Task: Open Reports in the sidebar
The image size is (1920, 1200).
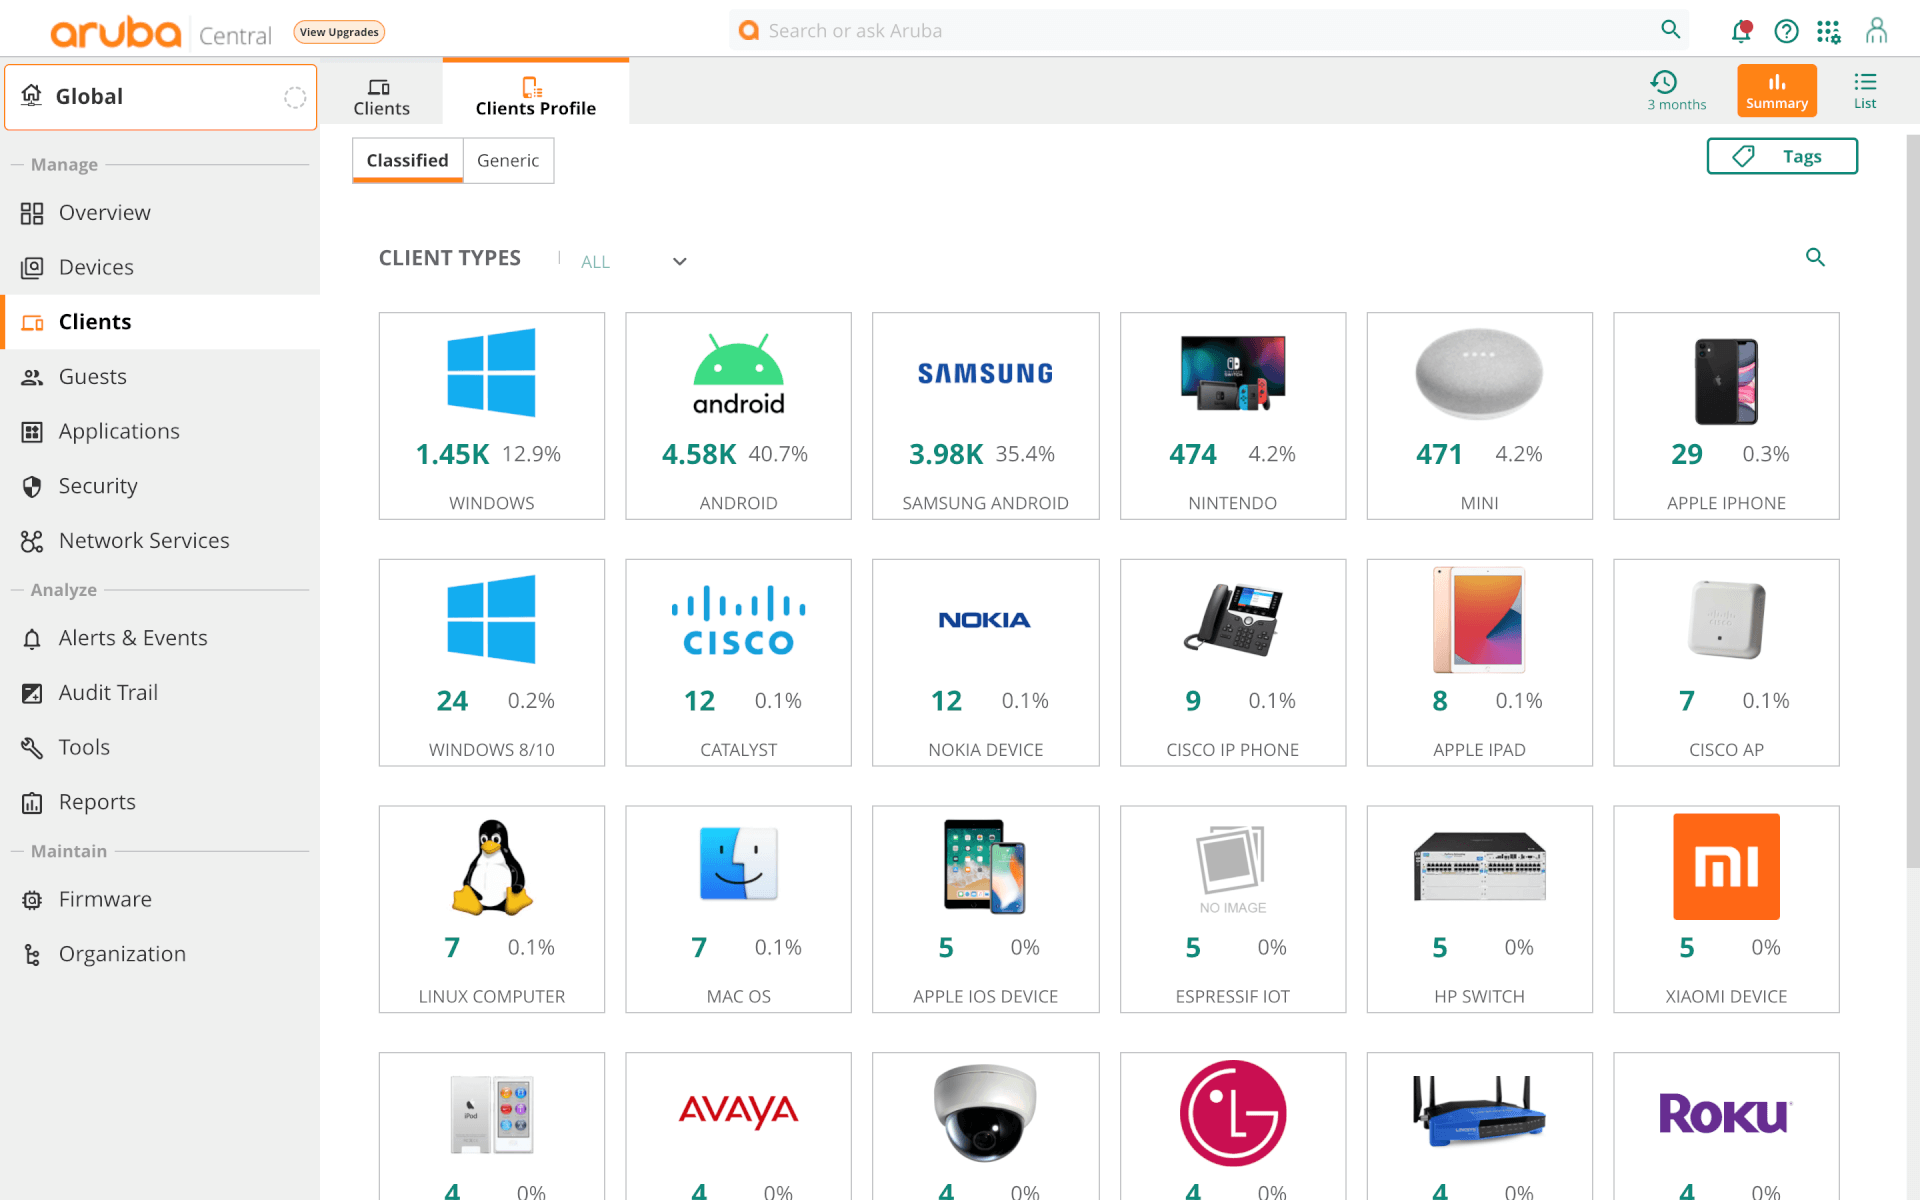Action: pyautogui.click(x=160, y=802)
